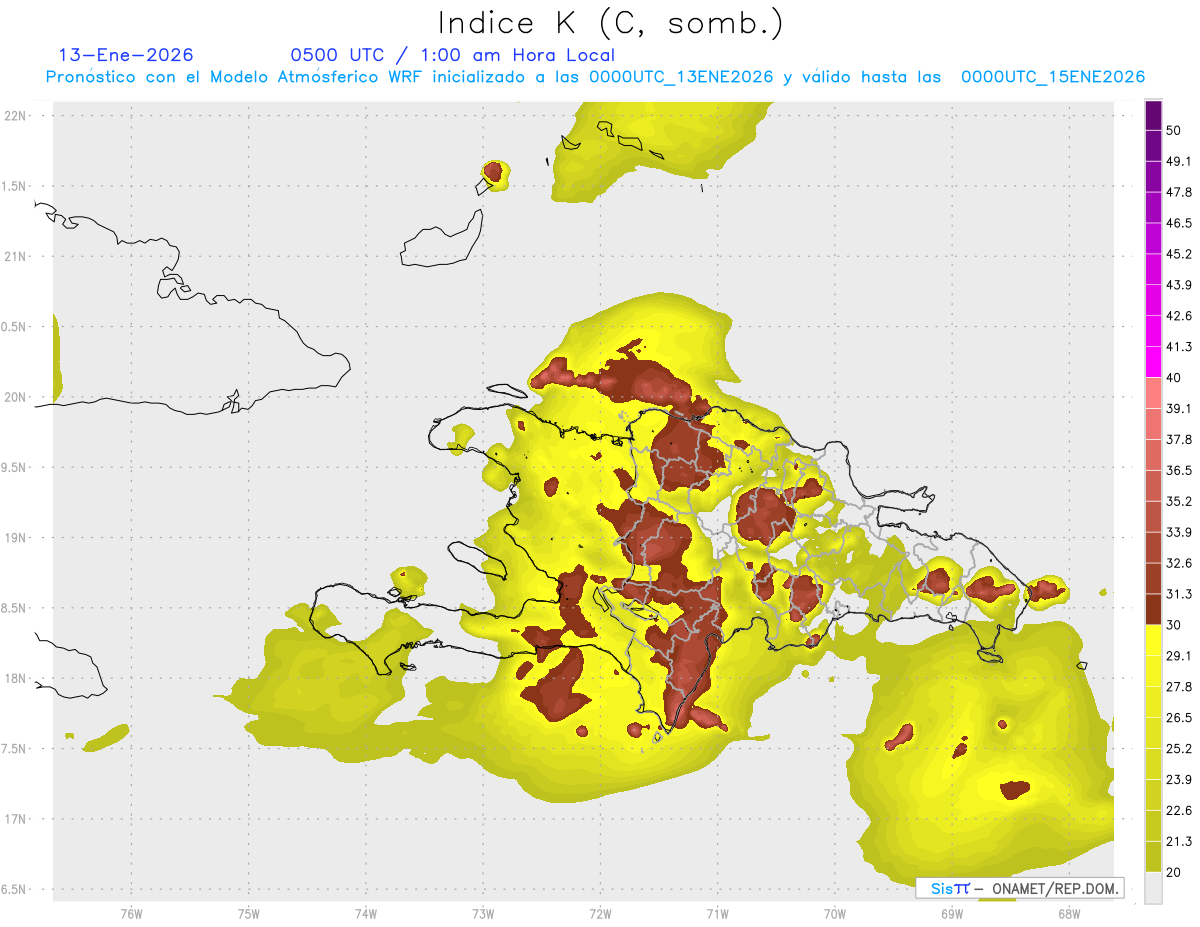
Task: Click the "76W" longitude axis label
Action: [x=131, y=914]
